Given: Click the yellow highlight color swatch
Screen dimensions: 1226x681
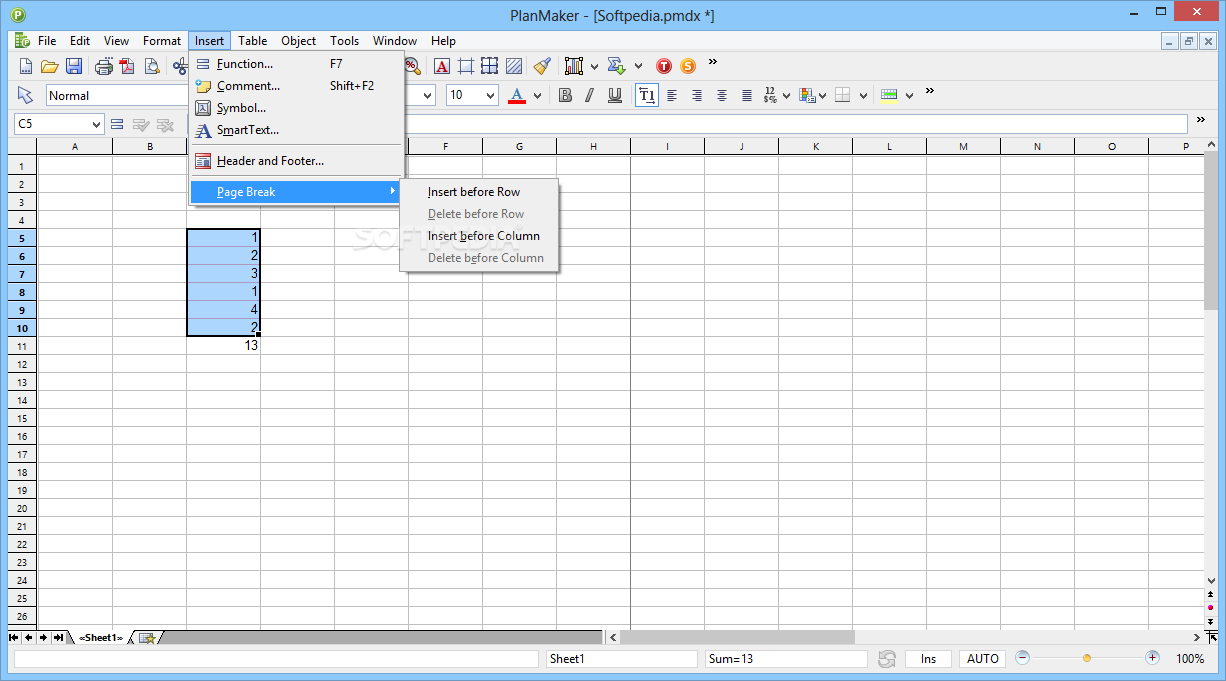Looking at the screenshot, I should 889,95.
